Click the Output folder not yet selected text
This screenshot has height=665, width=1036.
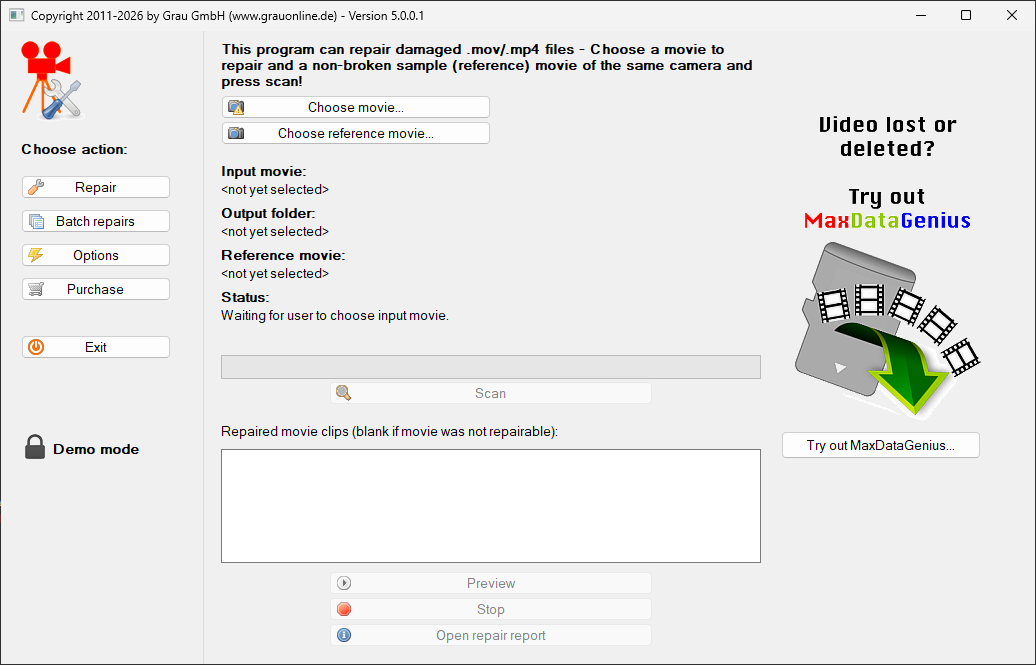pos(275,232)
